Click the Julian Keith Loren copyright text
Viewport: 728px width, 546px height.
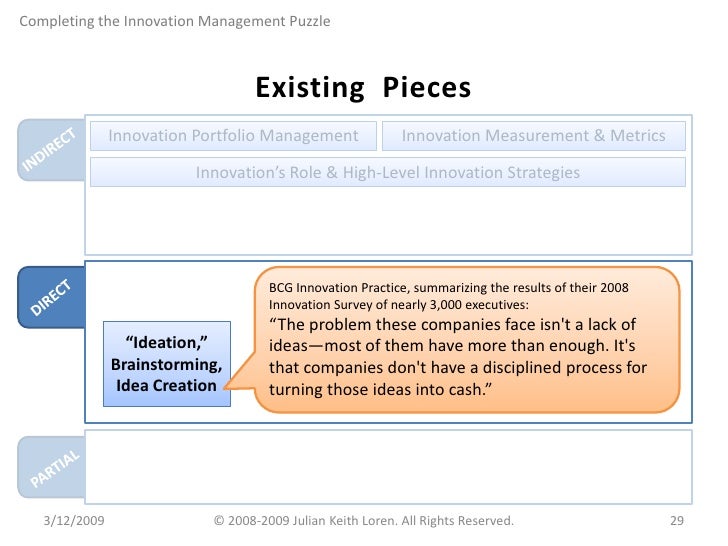[x=364, y=520]
